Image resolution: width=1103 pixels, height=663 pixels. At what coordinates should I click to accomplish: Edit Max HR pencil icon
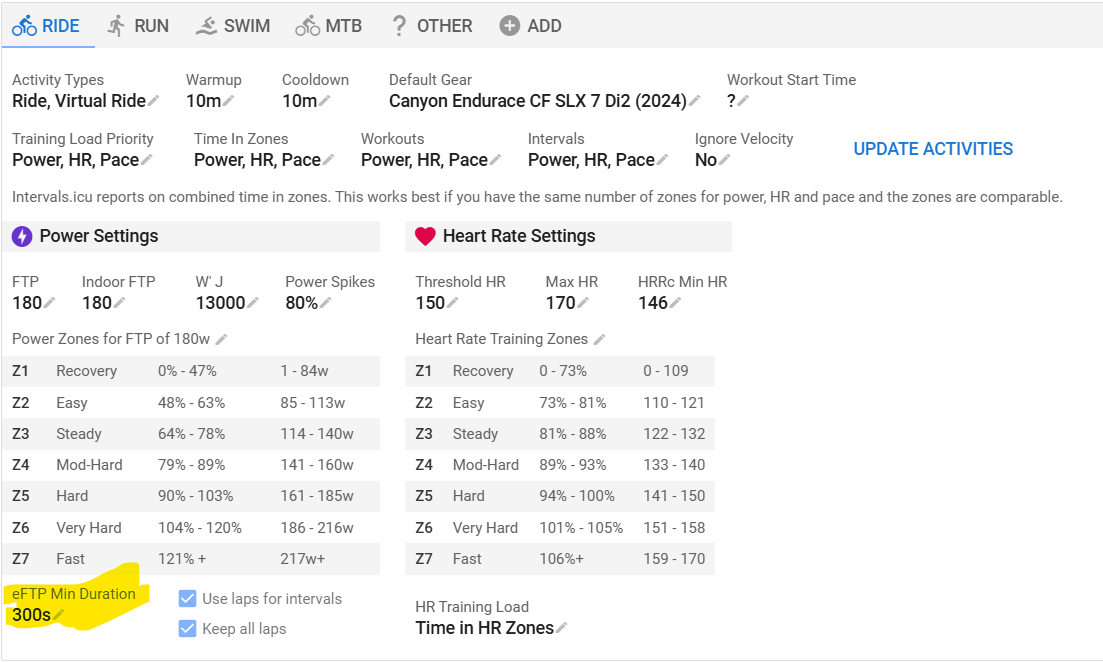pos(583,303)
